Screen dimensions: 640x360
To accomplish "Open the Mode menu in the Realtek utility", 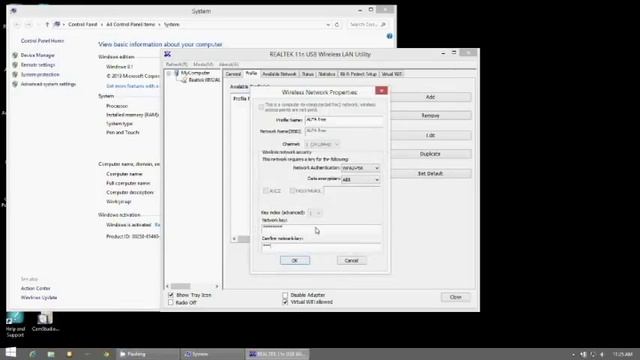I will (203, 64).
